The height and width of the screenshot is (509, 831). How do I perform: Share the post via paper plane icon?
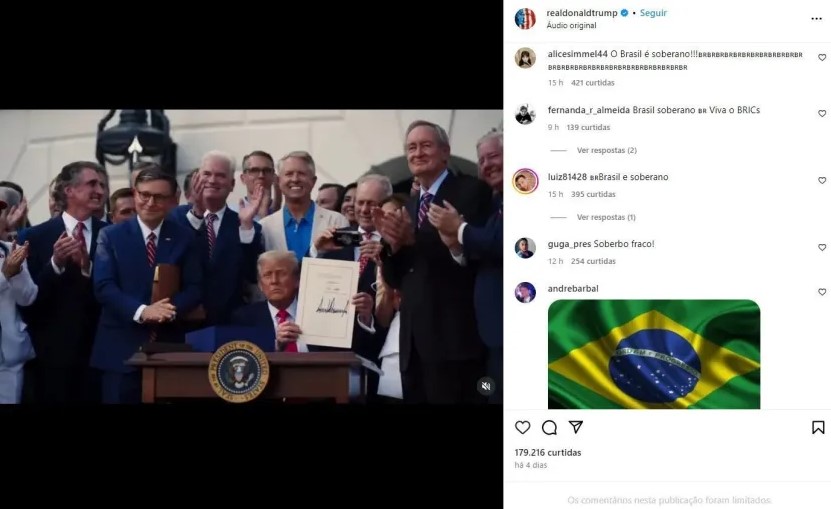(576, 427)
